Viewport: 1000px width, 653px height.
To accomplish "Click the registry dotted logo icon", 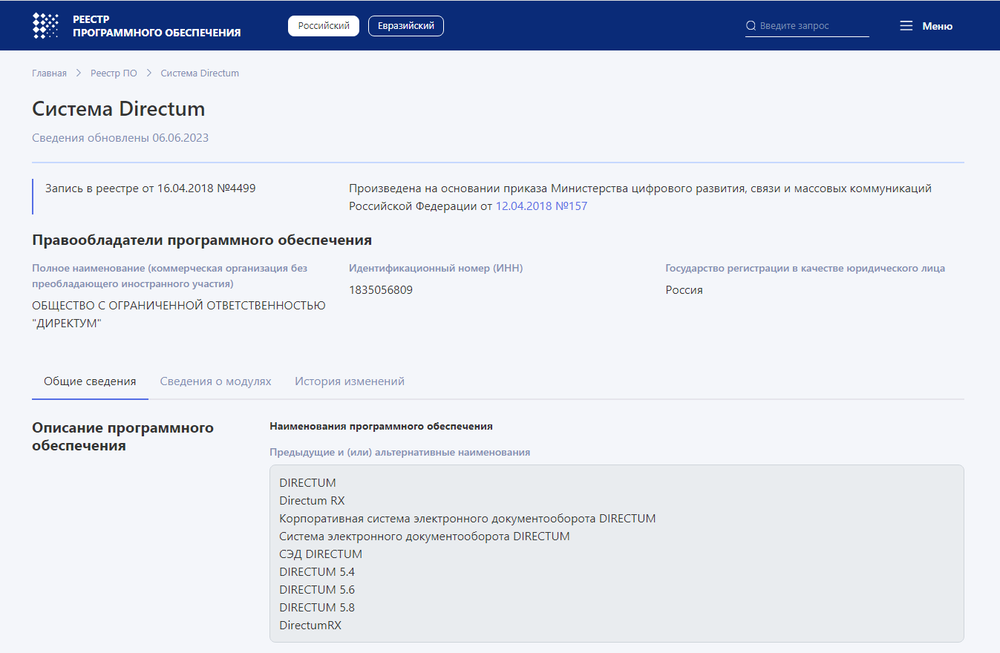I will point(45,26).
